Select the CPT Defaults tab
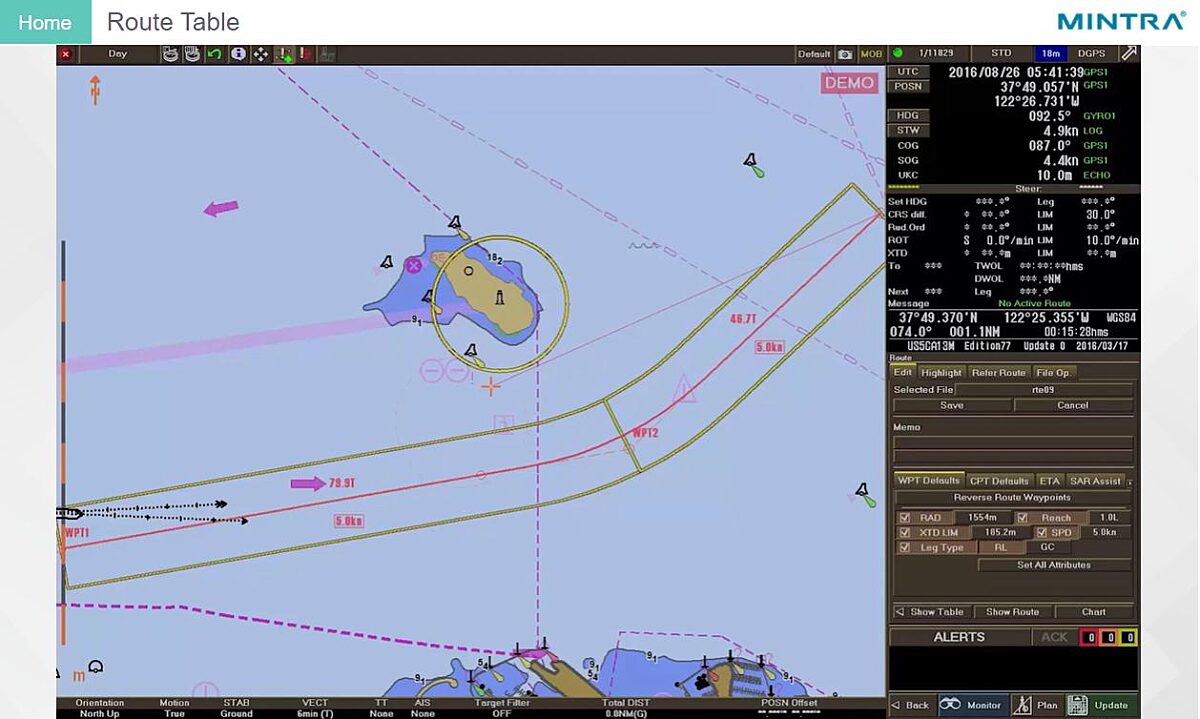This screenshot has height=719, width=1200. coord(999,481)
